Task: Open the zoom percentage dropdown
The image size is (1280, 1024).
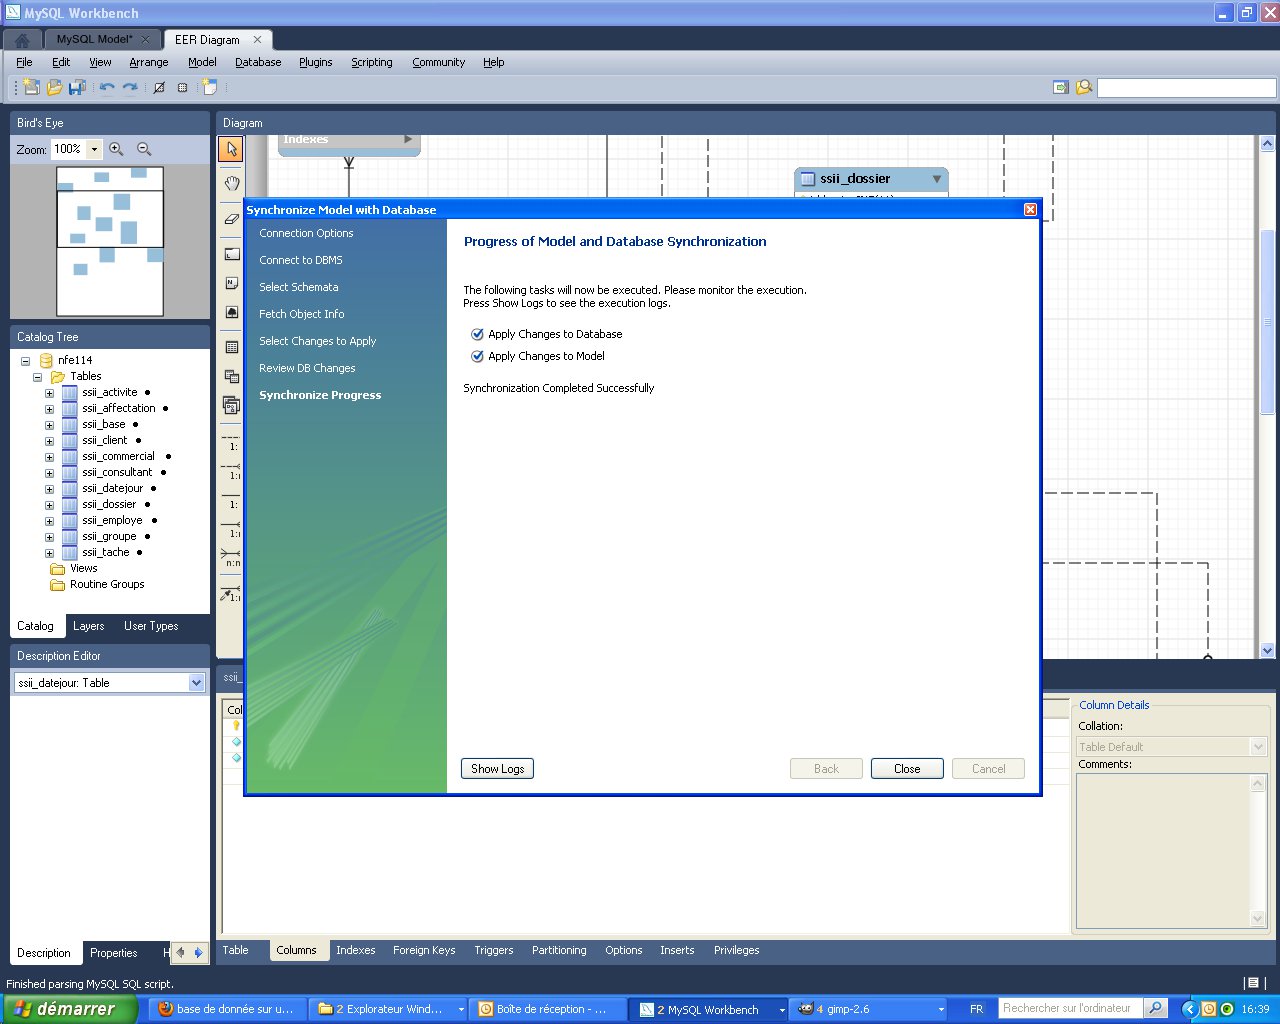Action: point(95,149)
